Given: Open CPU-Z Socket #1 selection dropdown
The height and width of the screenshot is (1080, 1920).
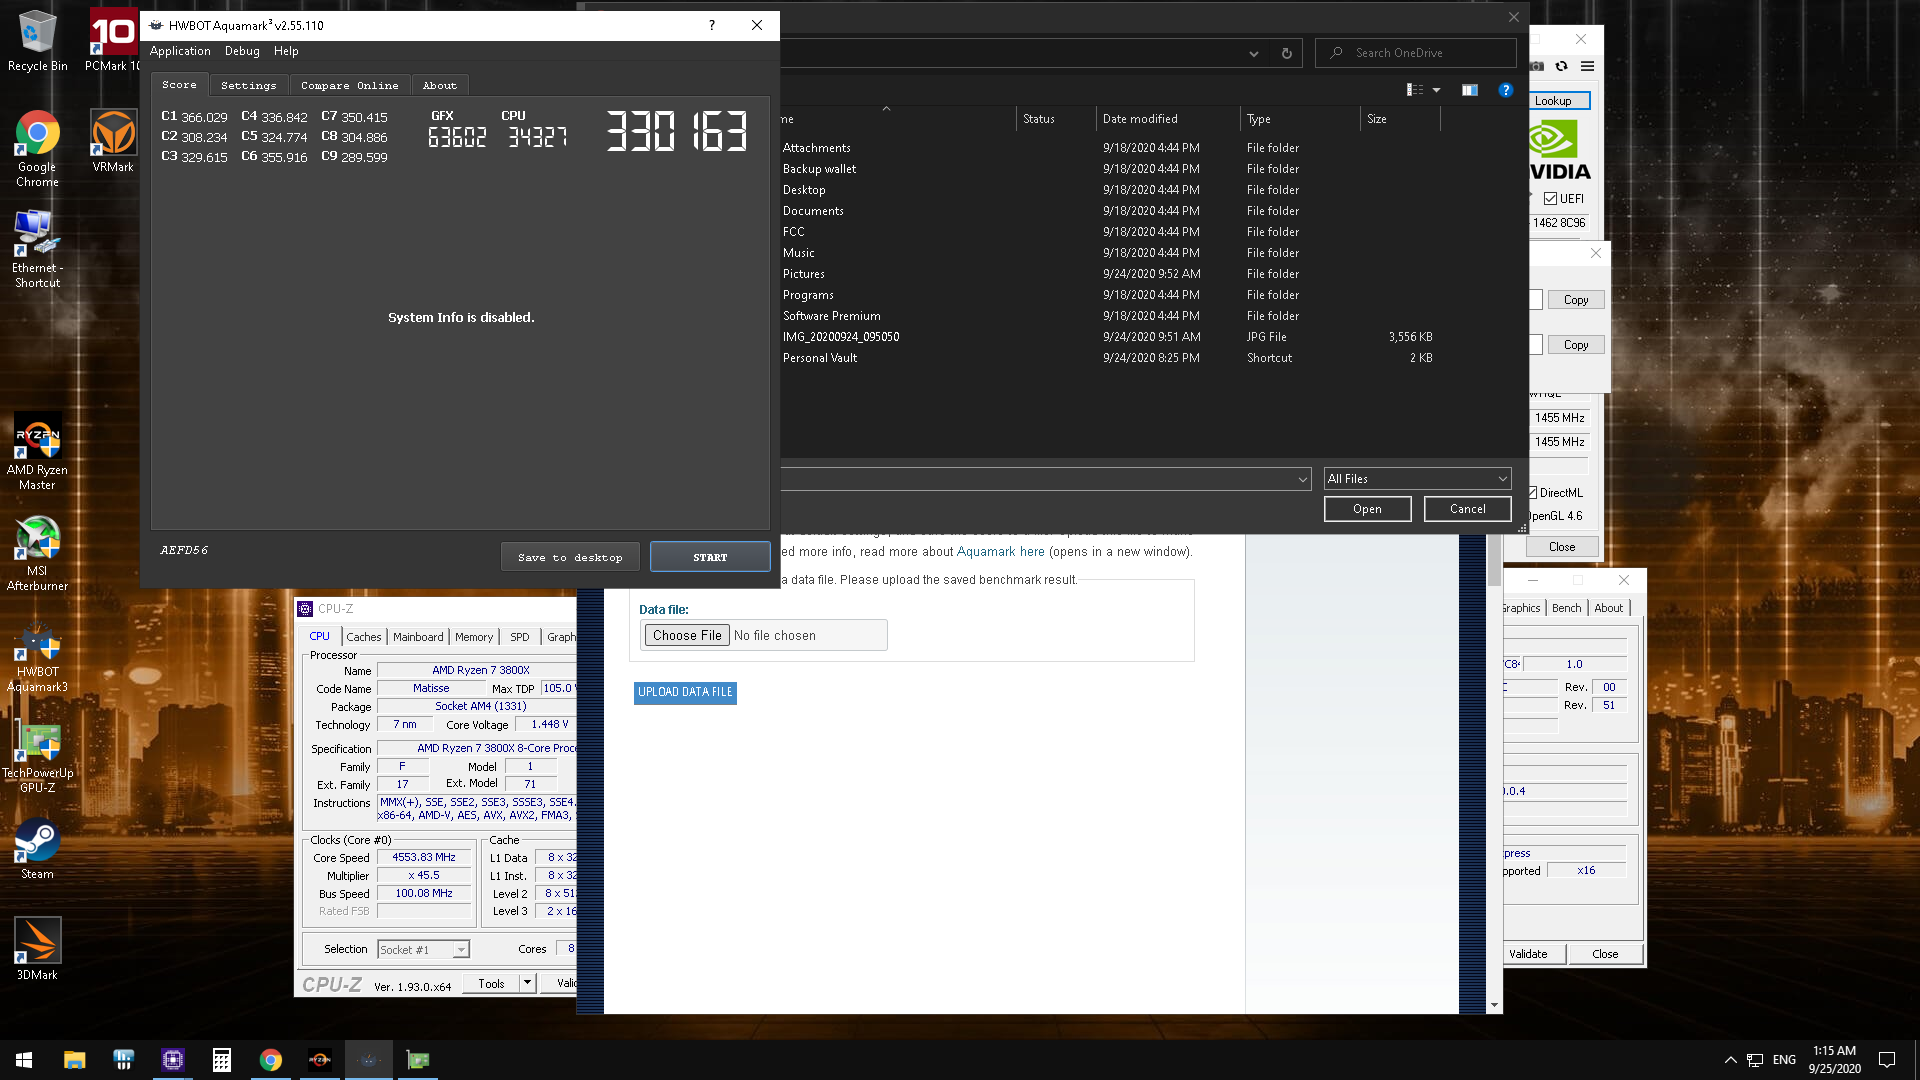Looking at the screenshot, I should 423,950.
